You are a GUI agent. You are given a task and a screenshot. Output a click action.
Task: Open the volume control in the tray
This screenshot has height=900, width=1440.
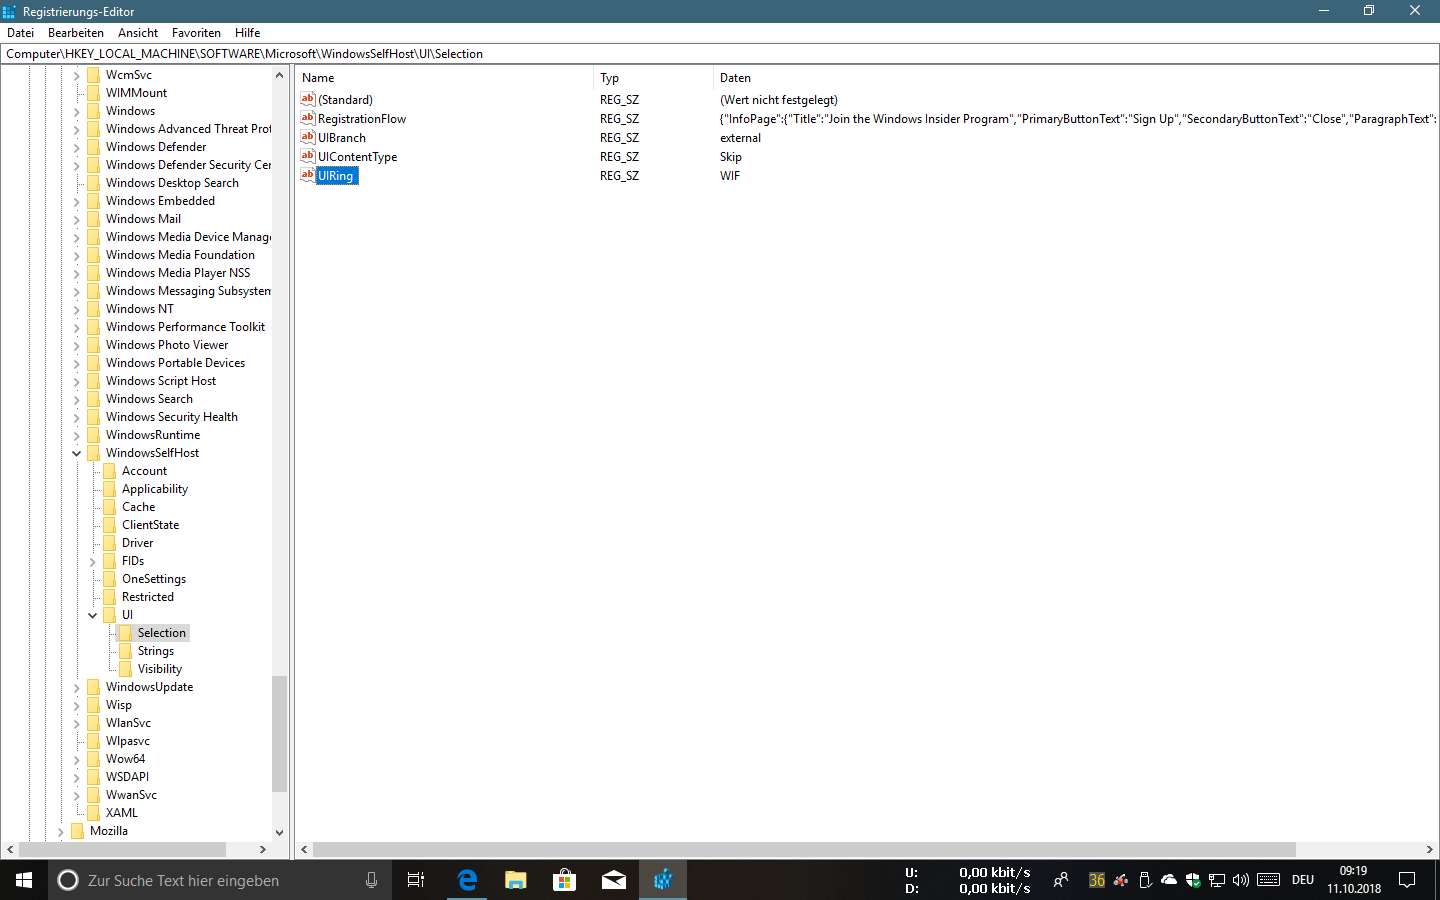(x=1241, y=880)
